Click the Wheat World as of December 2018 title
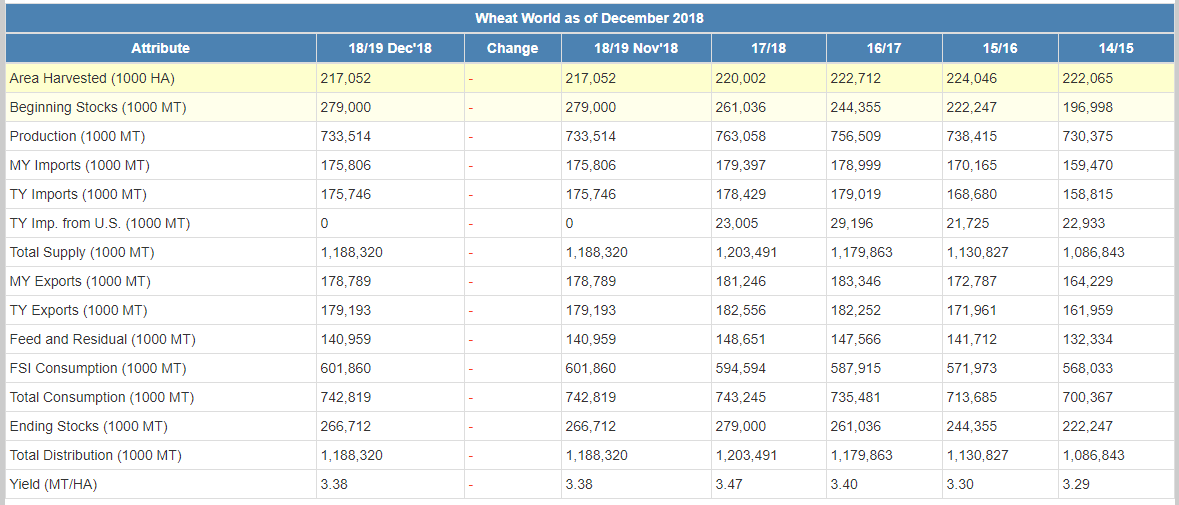 pos(589,18)
